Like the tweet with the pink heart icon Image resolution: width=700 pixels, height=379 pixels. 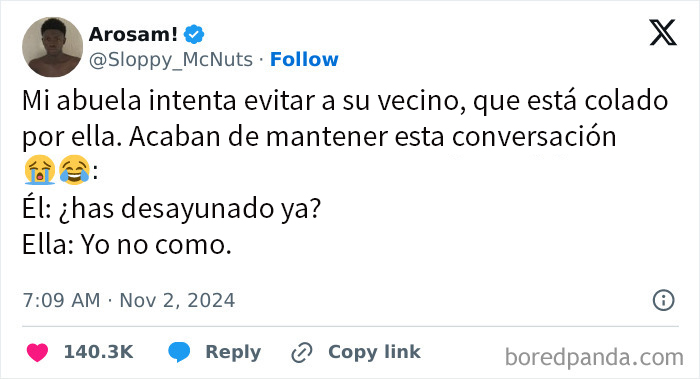(x=38, y=352)
